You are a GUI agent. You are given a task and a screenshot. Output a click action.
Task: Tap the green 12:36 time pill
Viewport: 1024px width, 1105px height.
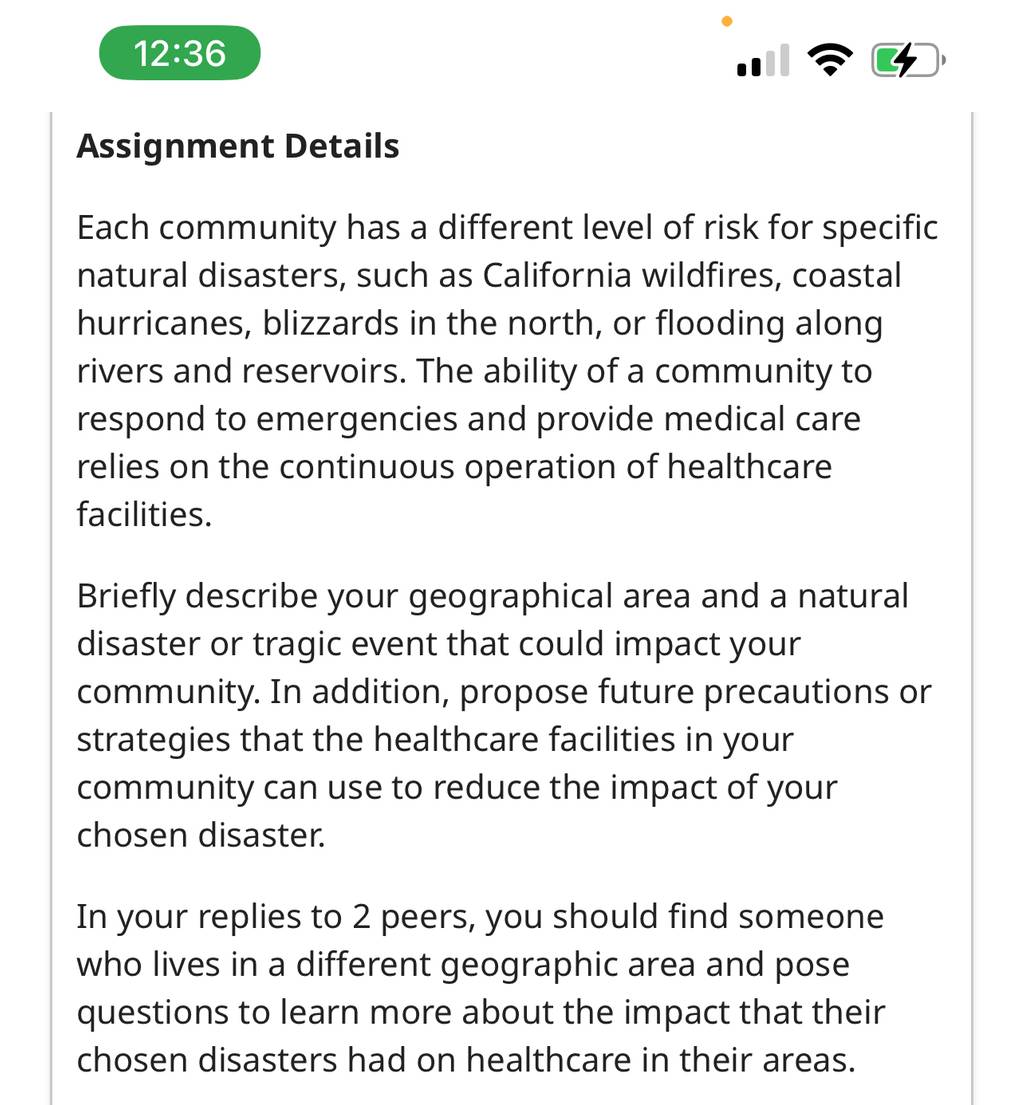coord(180,53)
